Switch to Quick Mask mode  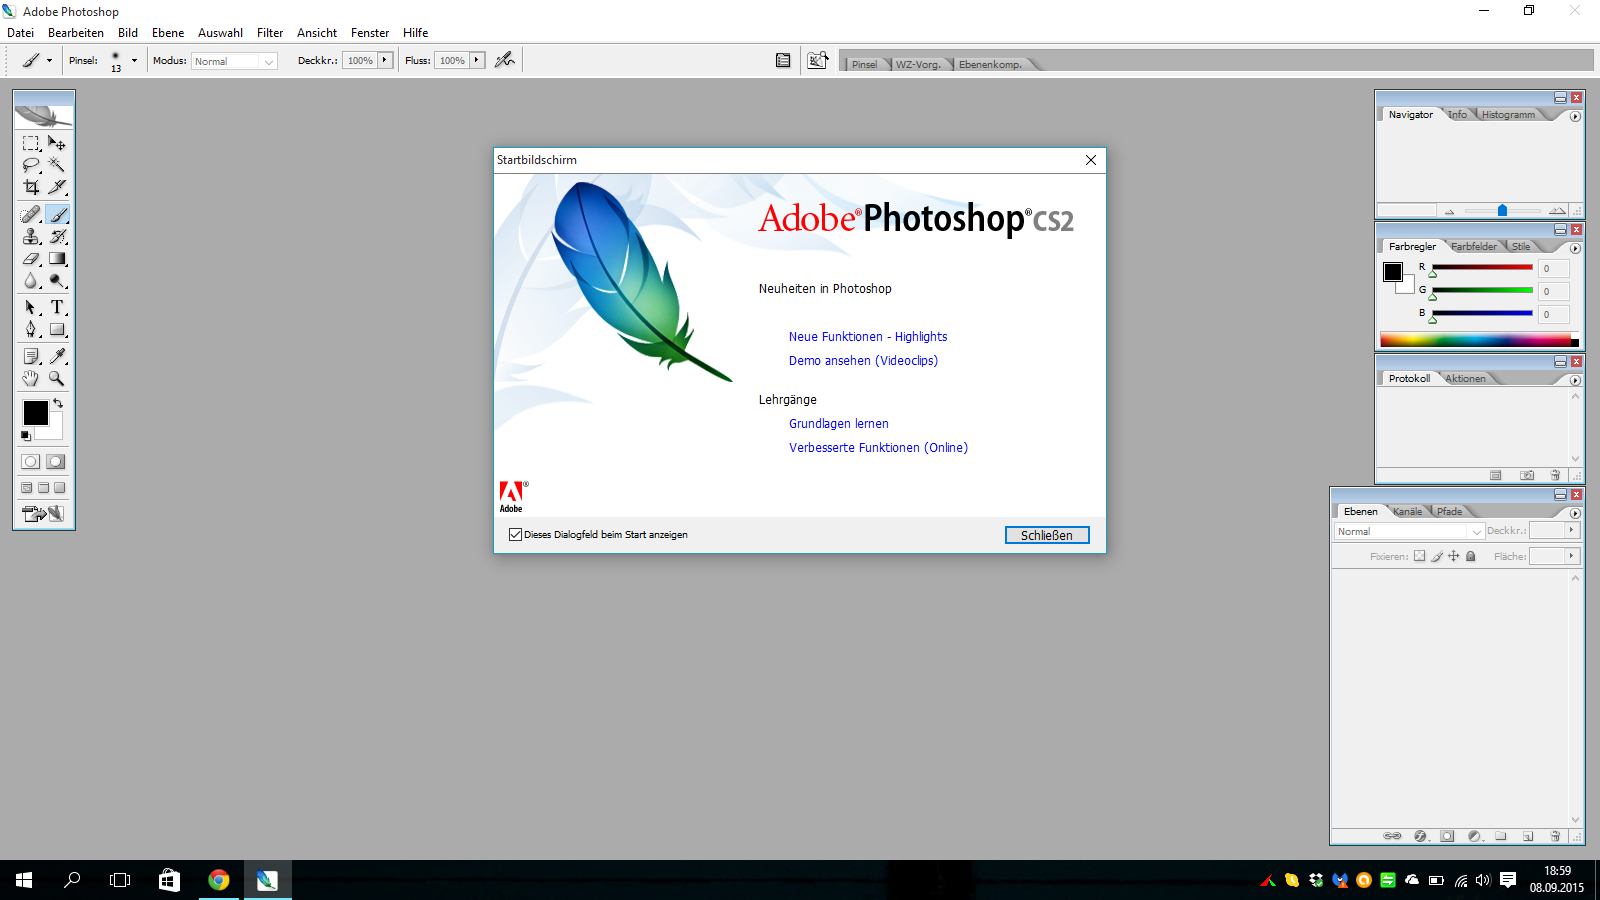pyautogui.click(x=56, y=461)
